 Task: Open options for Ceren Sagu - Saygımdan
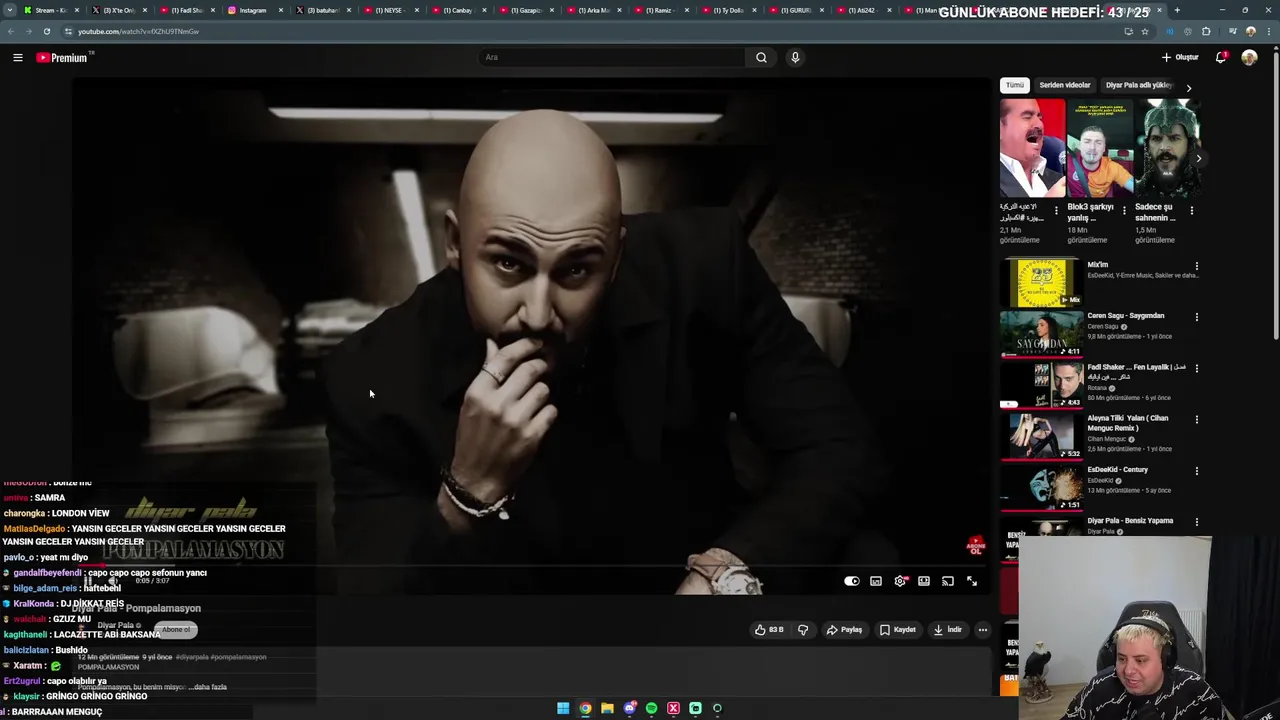tap(1197, 318)
